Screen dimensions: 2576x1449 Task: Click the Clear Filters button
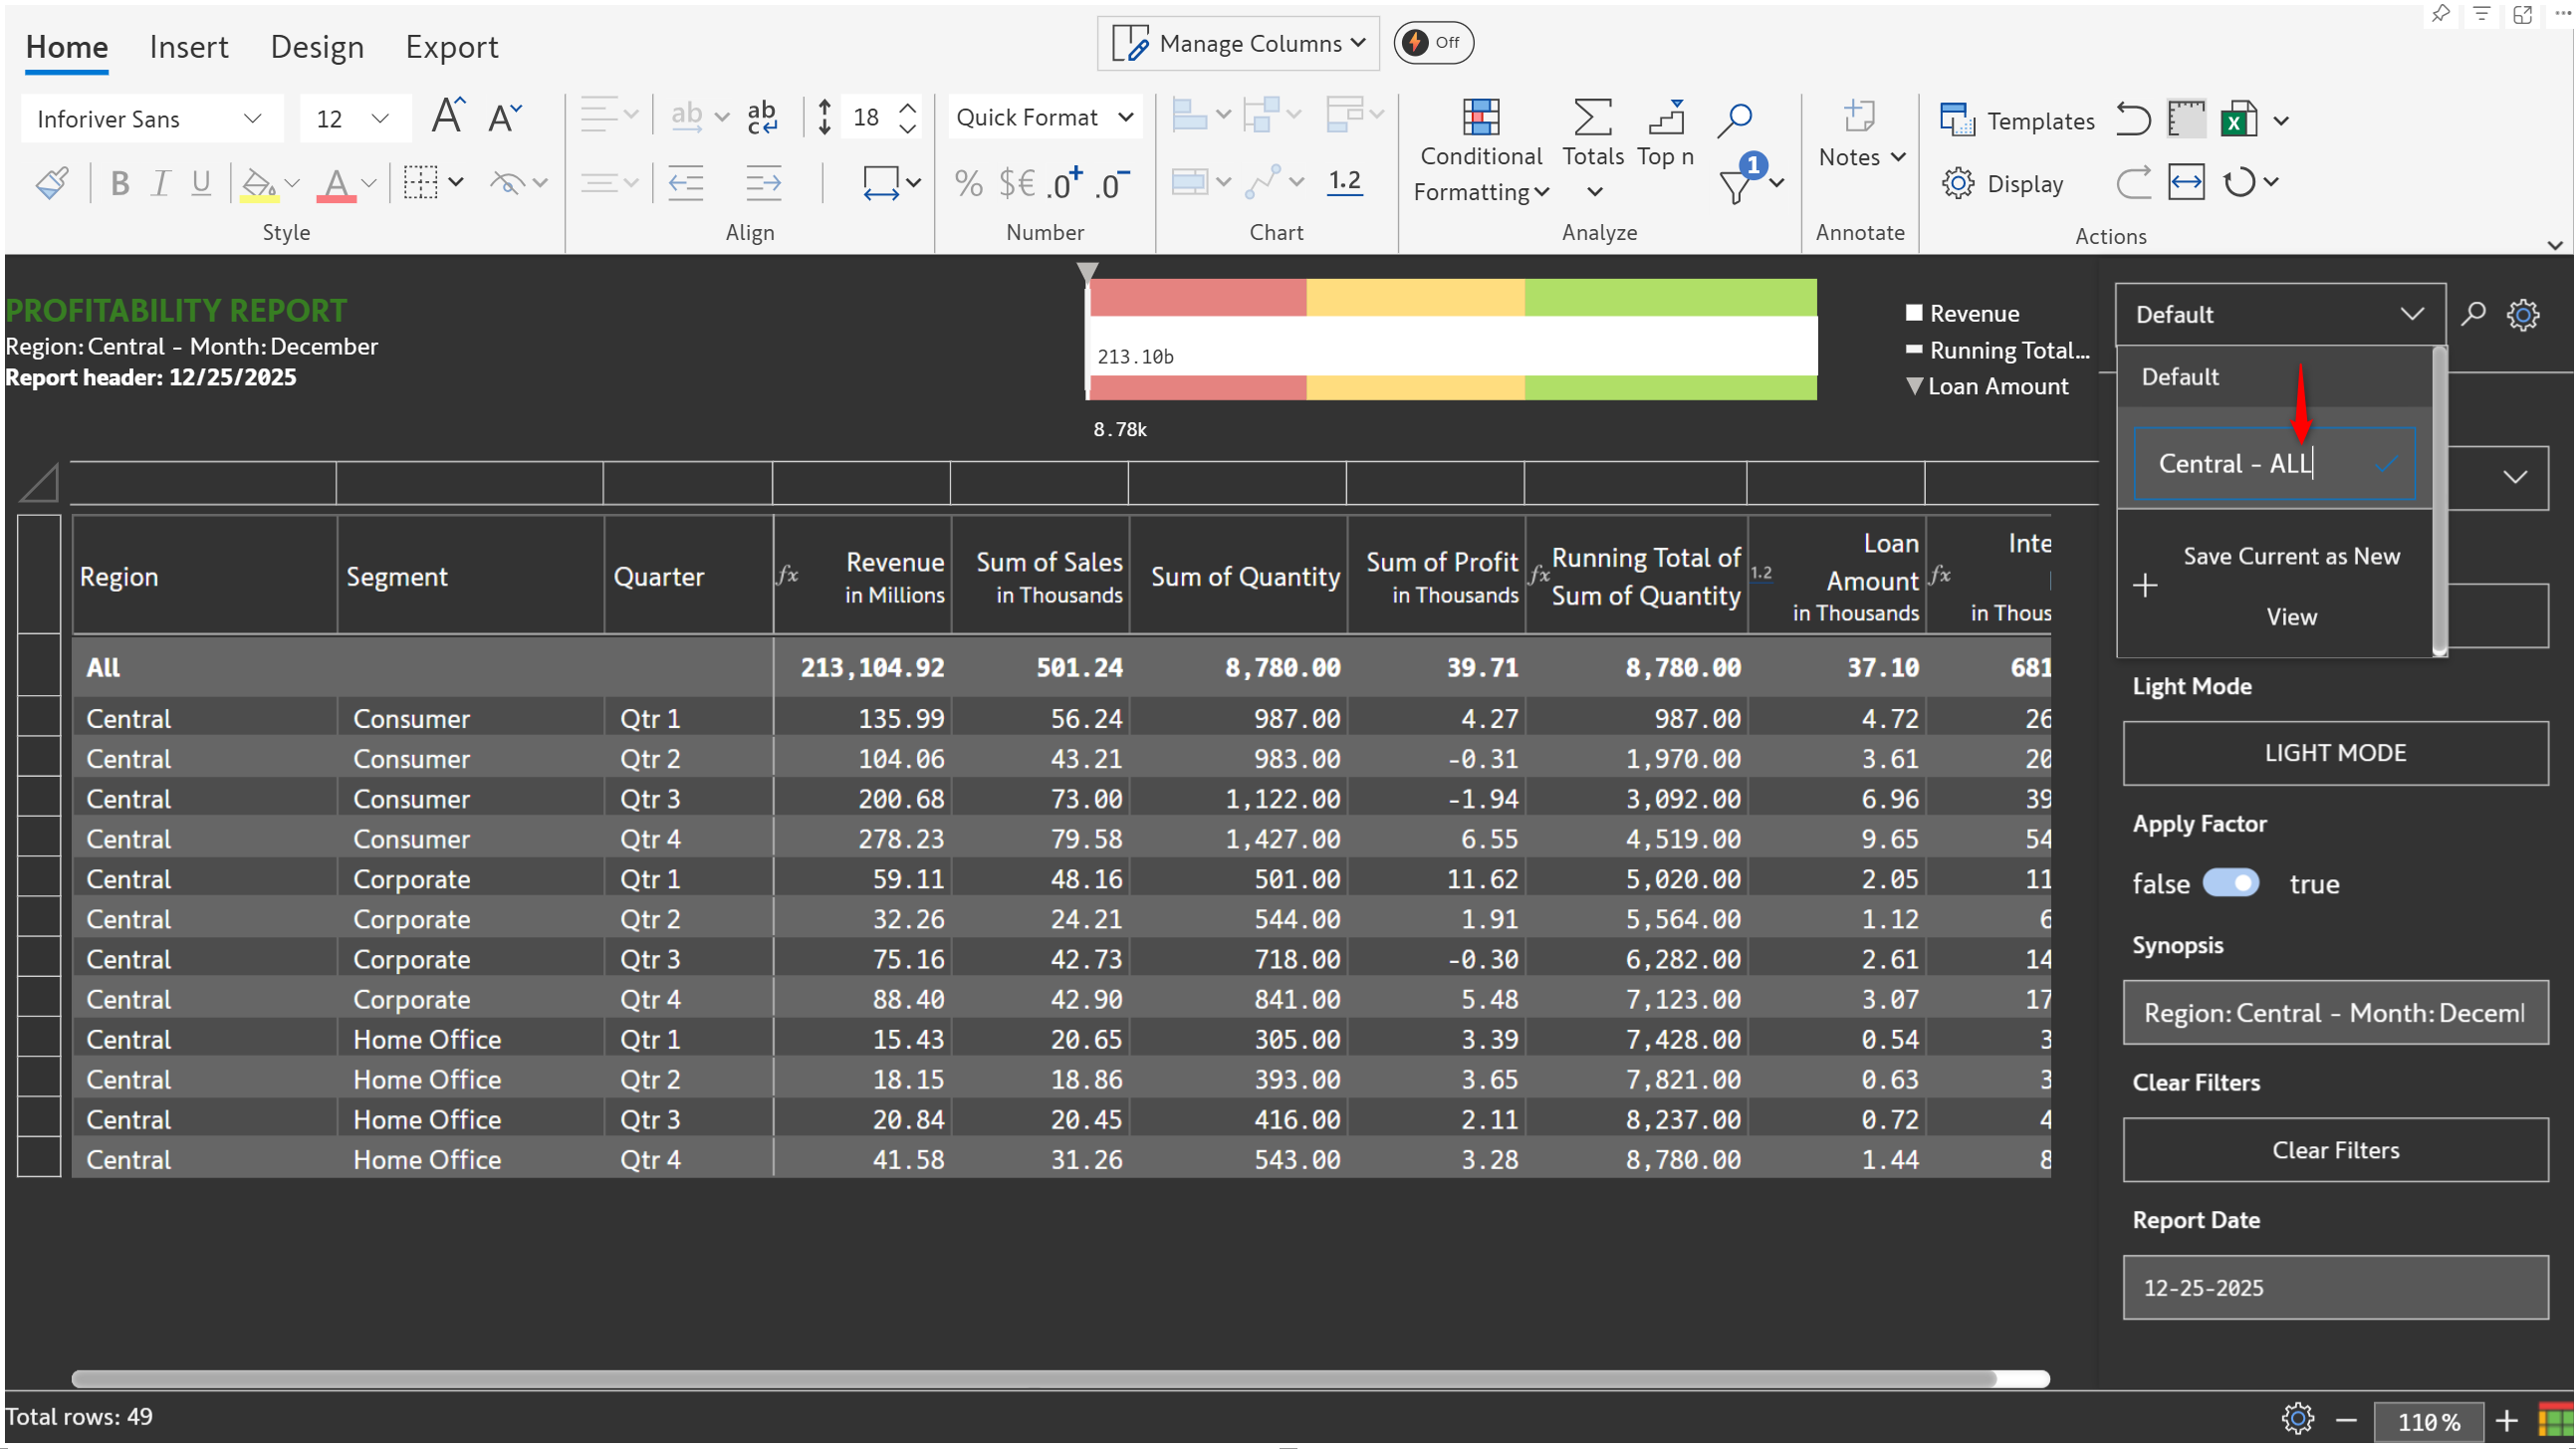click(x=2334, y=1150)
